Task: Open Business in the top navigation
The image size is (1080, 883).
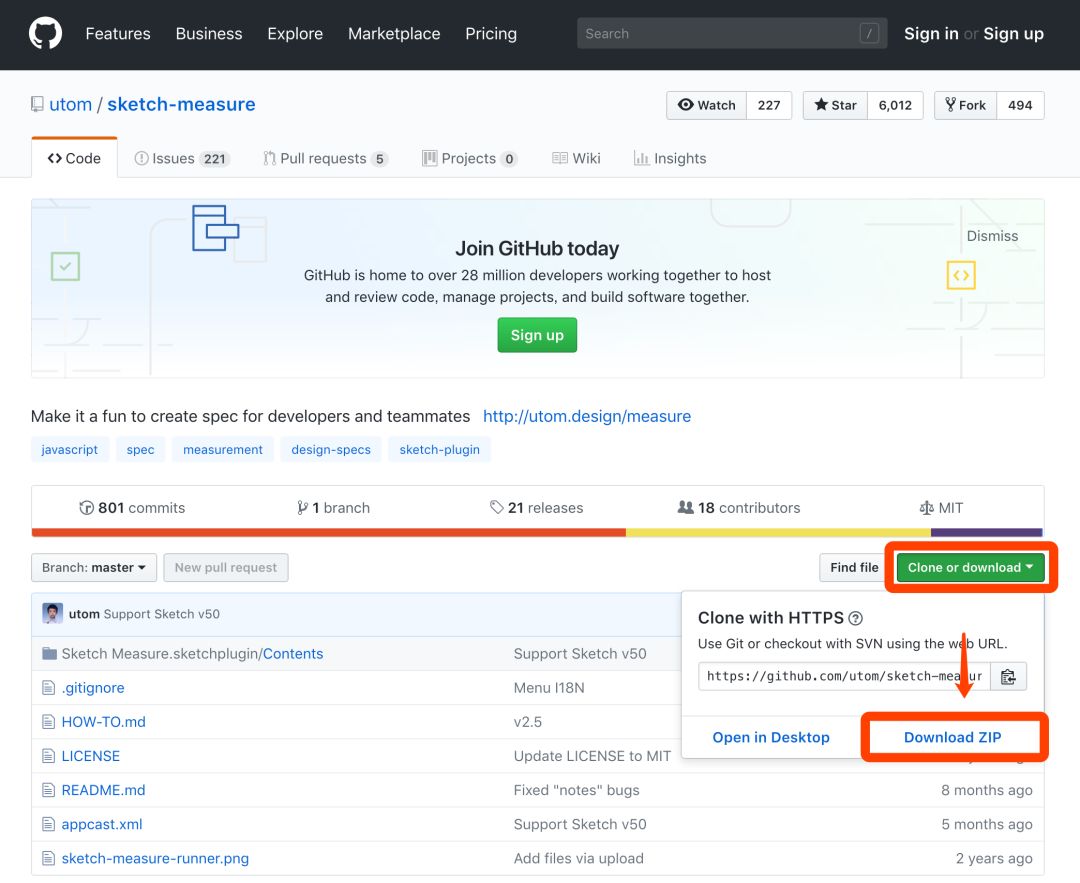Action: (209, 34)
